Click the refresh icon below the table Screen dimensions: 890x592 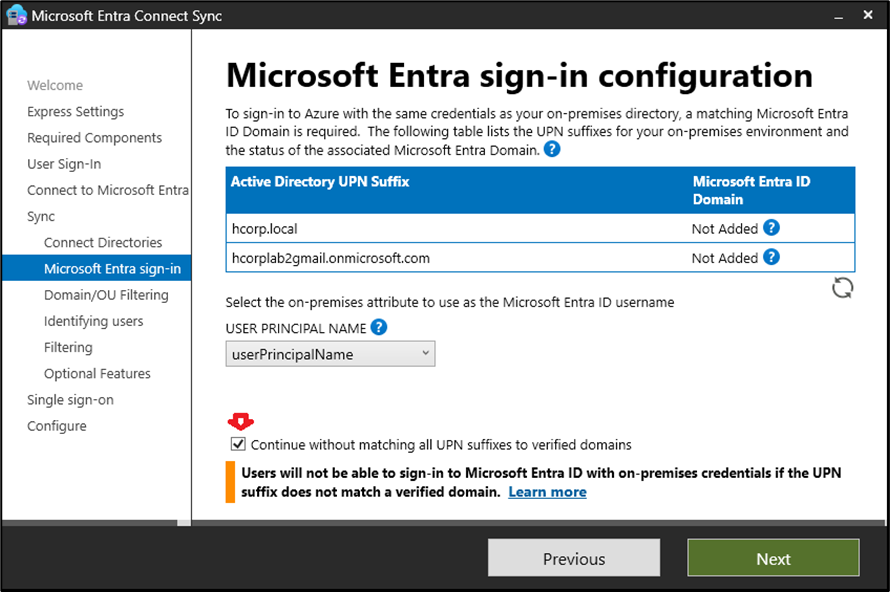[x=843, y=289]
